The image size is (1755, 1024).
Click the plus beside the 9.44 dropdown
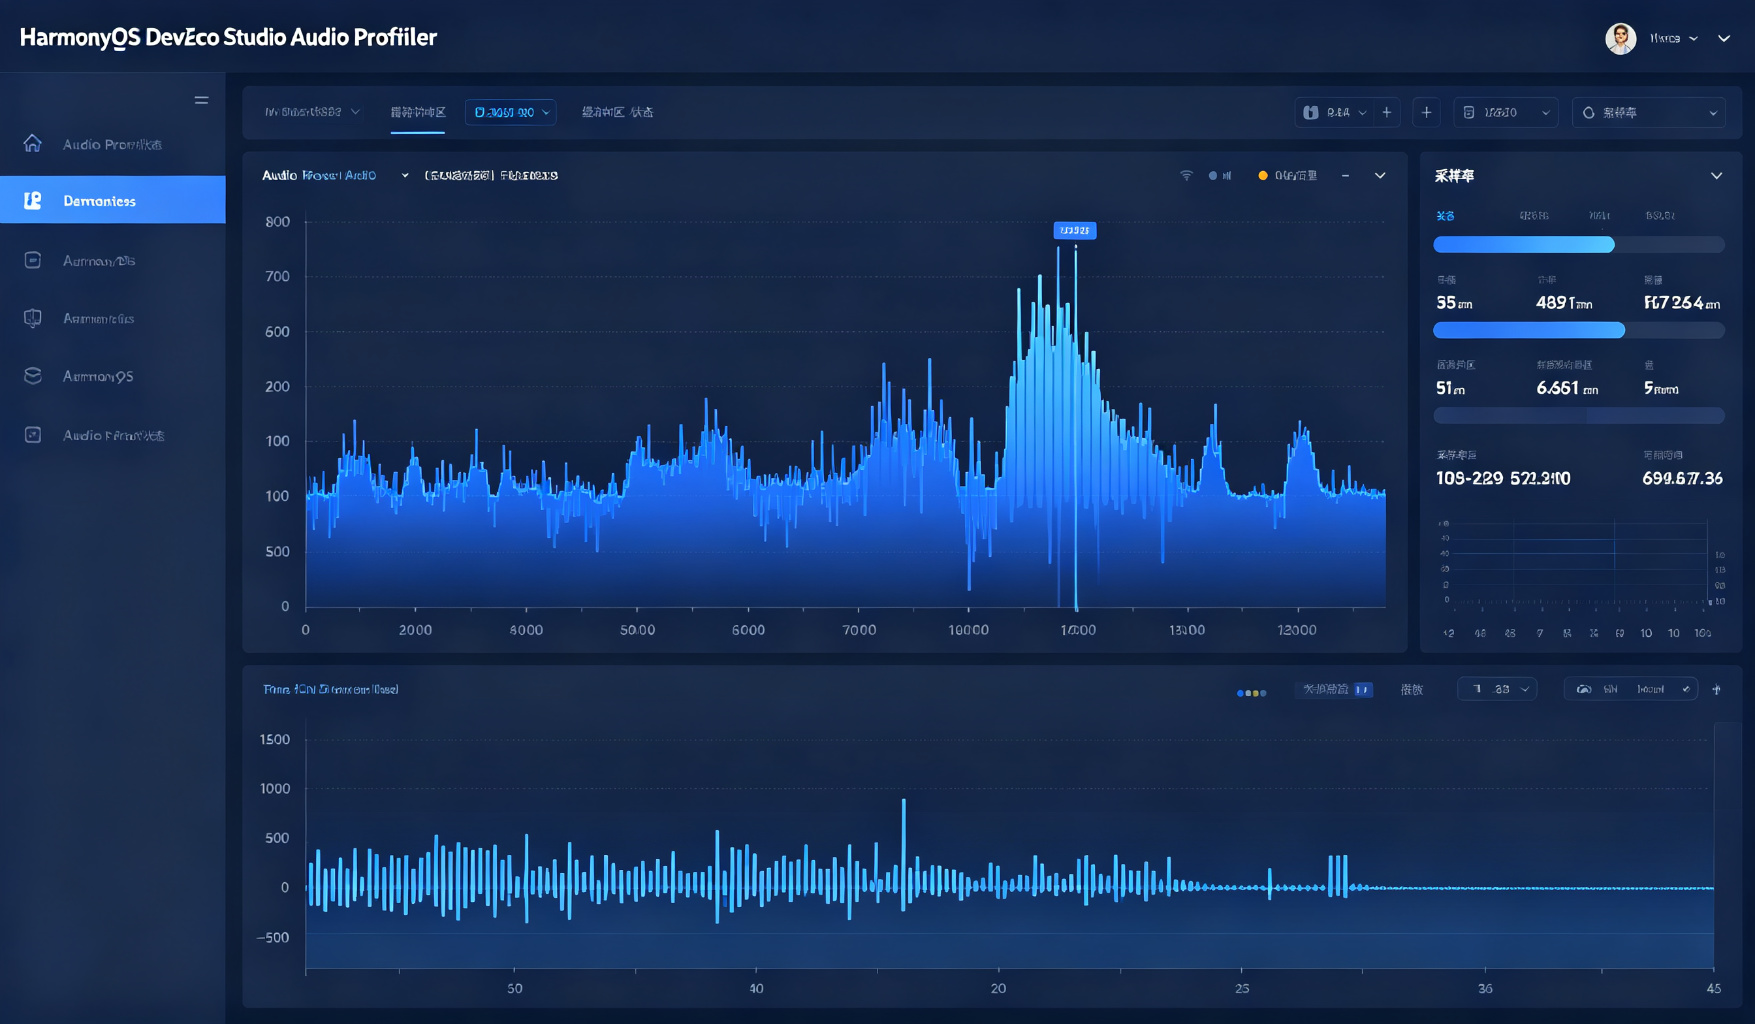[1387, 112]
